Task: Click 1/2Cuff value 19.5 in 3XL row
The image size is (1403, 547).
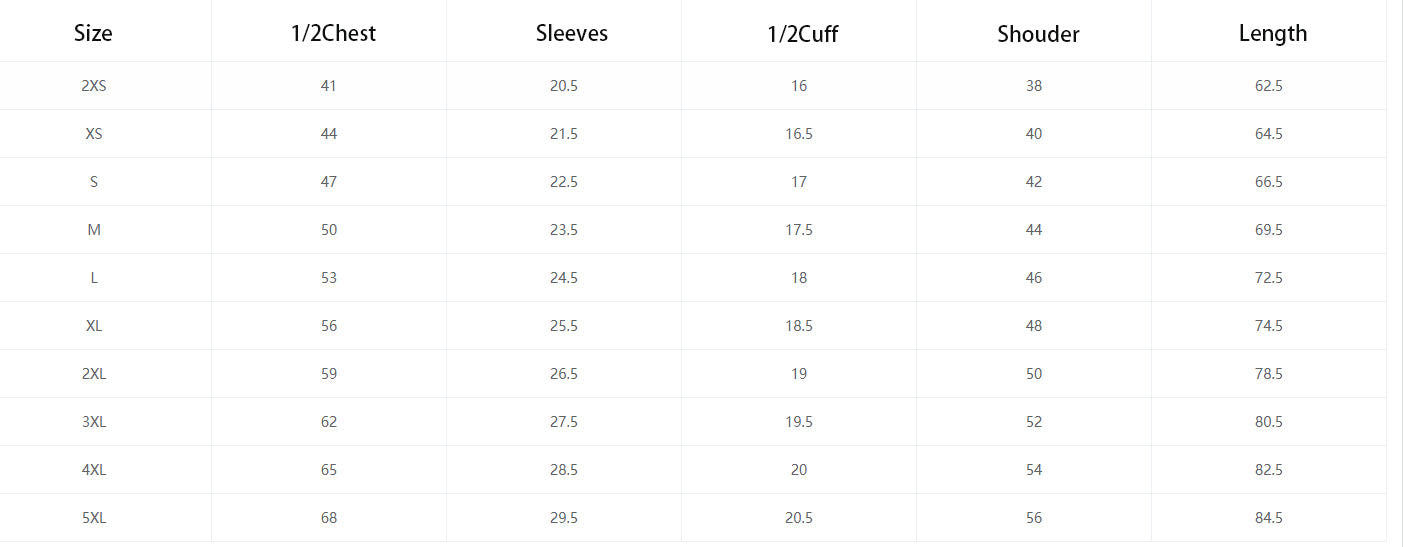Action: pos(799,422)
